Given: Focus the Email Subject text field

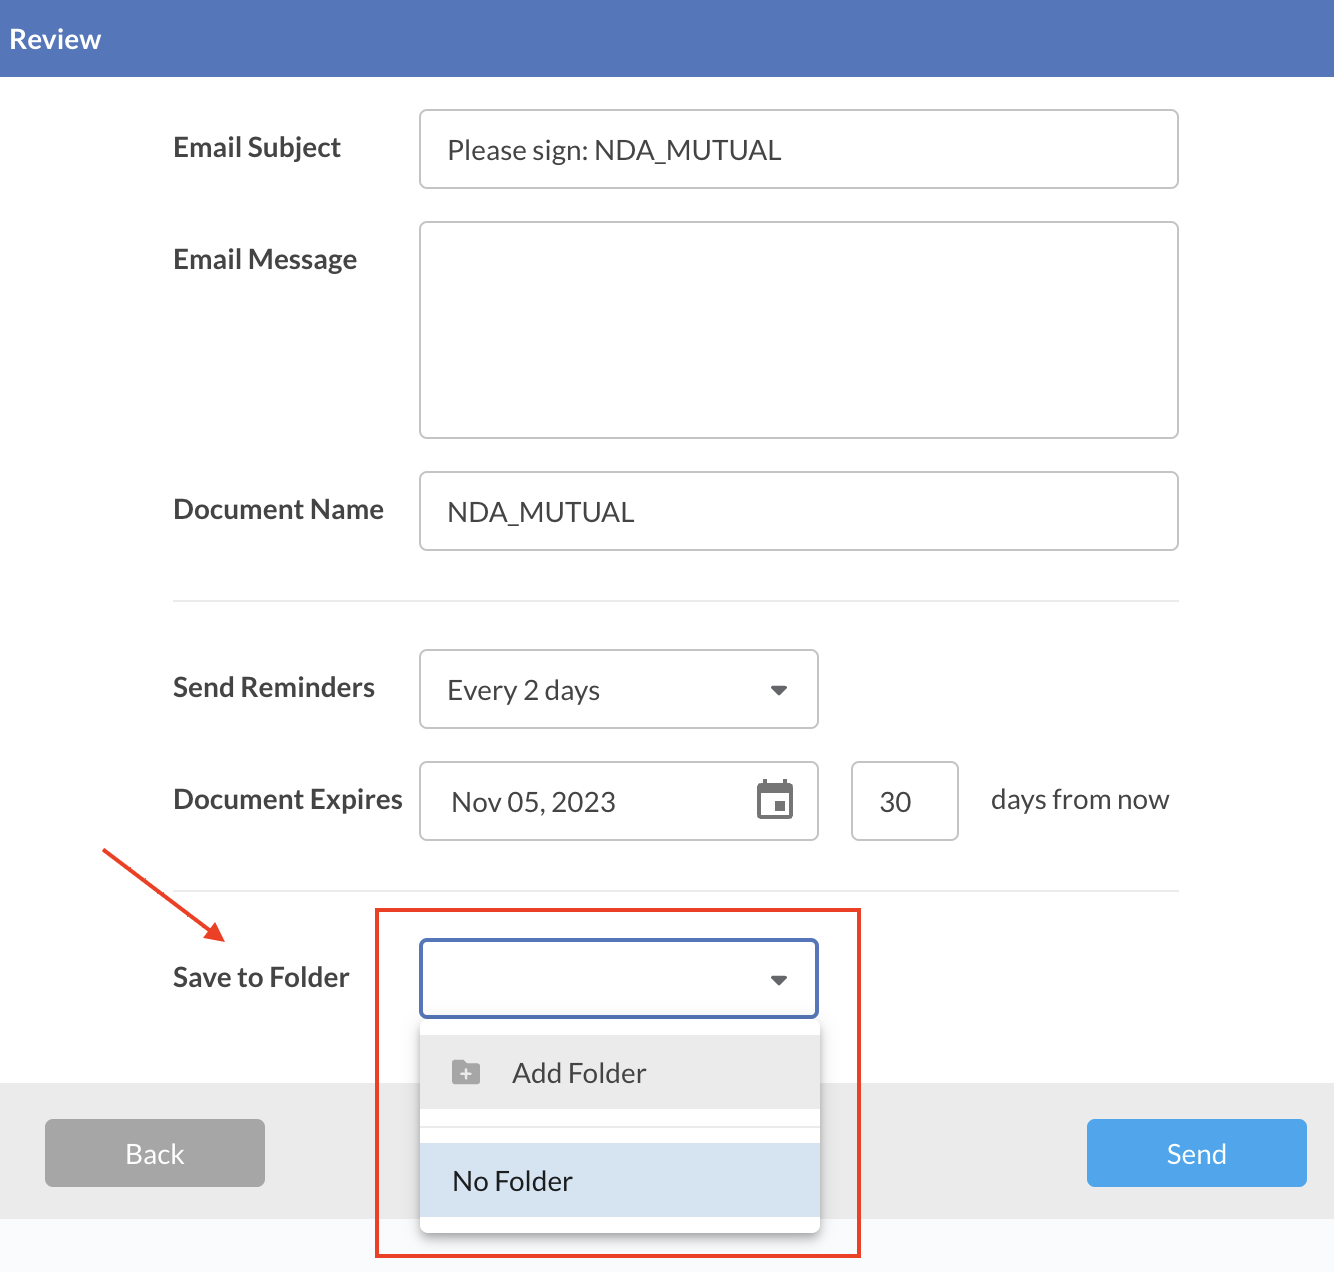Looking at the screenshot, I should click(798, 150).
